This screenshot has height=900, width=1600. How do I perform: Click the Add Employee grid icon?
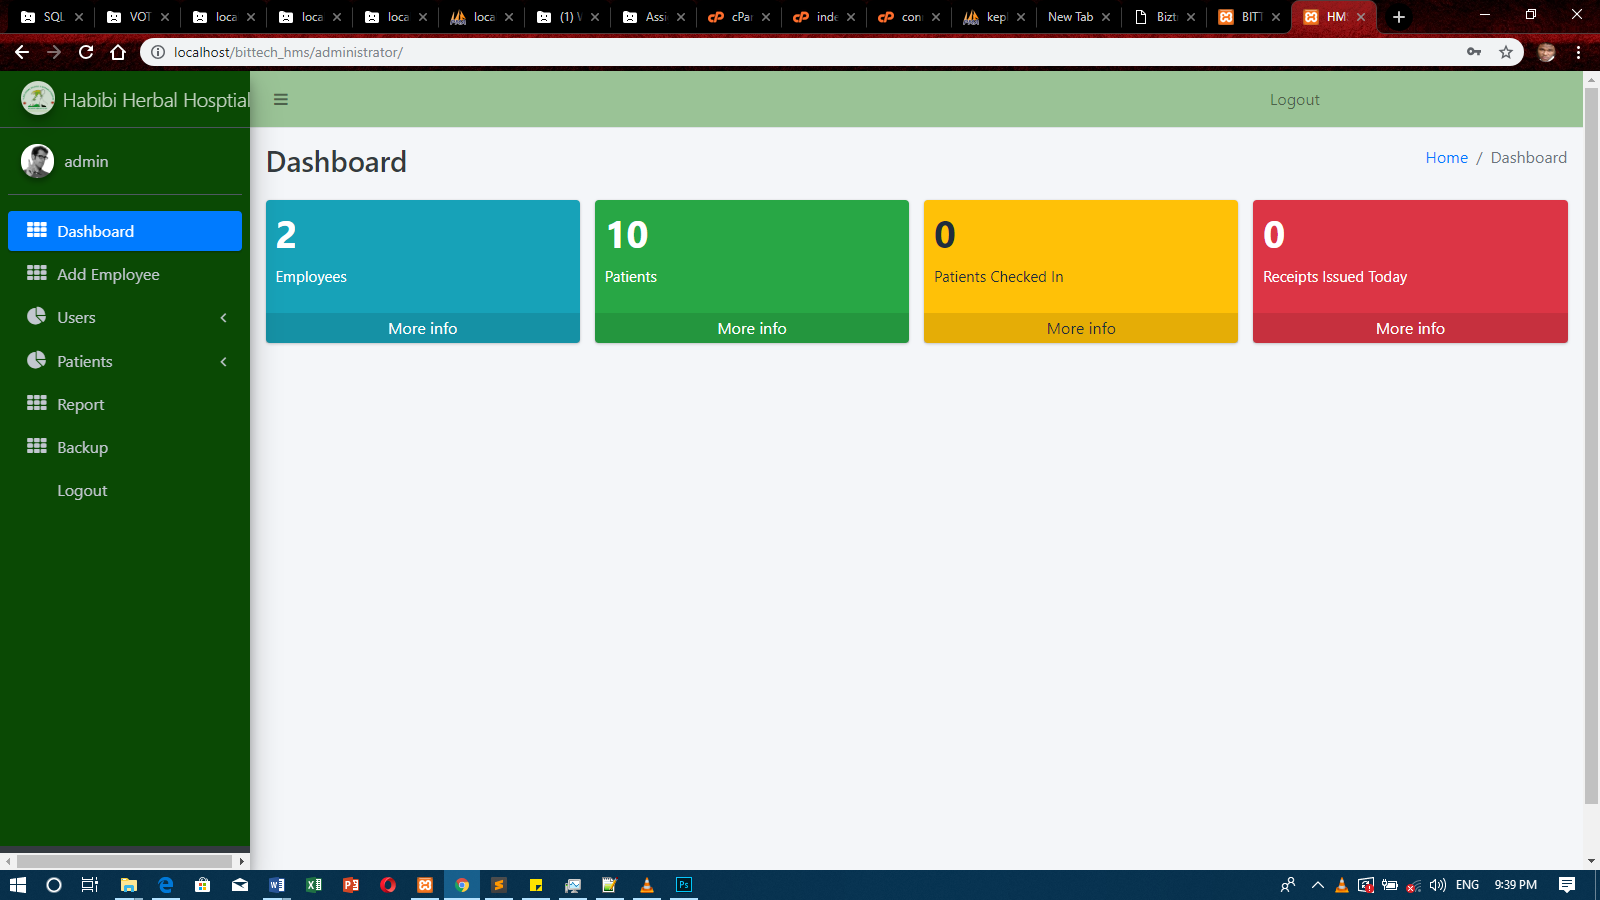37,273
